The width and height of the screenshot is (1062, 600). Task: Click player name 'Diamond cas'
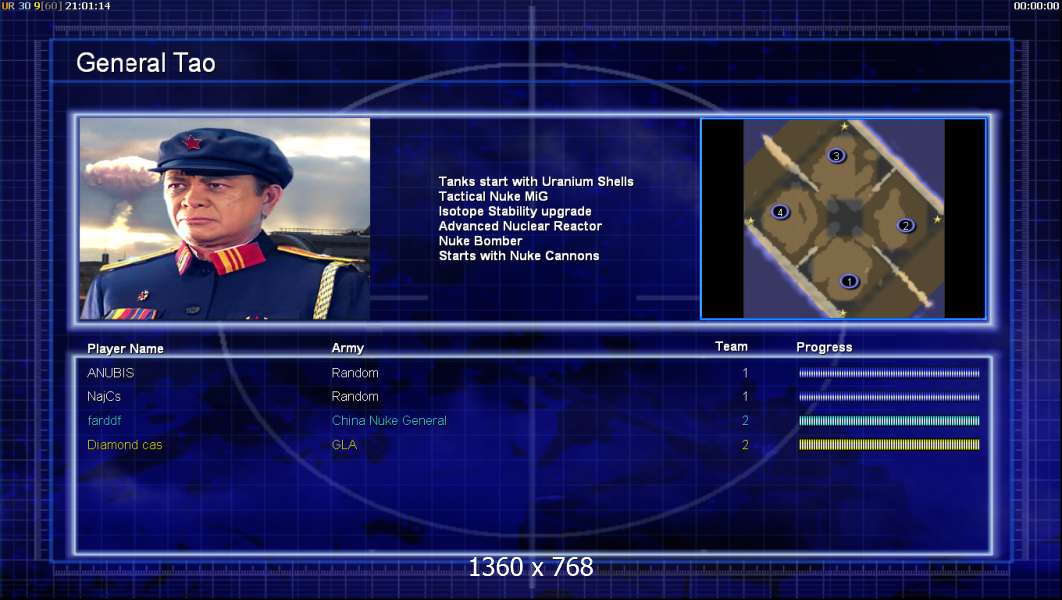coord(125,445)
